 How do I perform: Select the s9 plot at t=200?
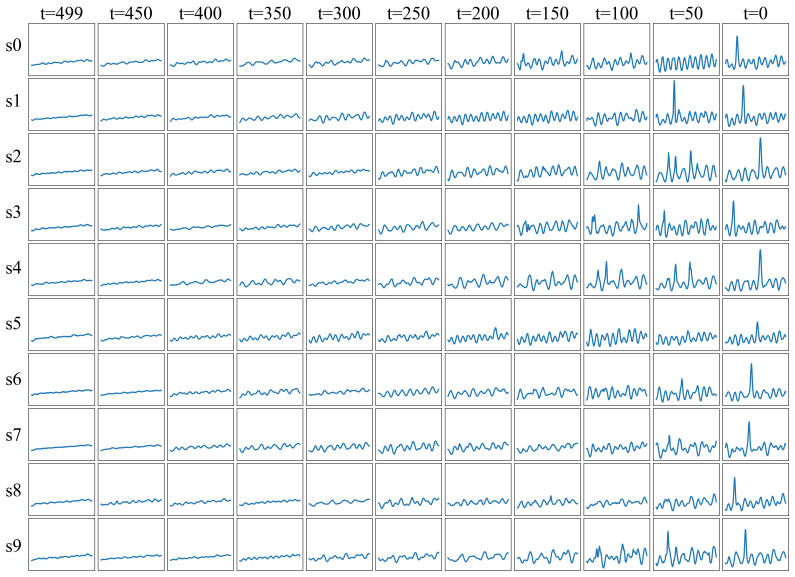(x=478, y=545)
